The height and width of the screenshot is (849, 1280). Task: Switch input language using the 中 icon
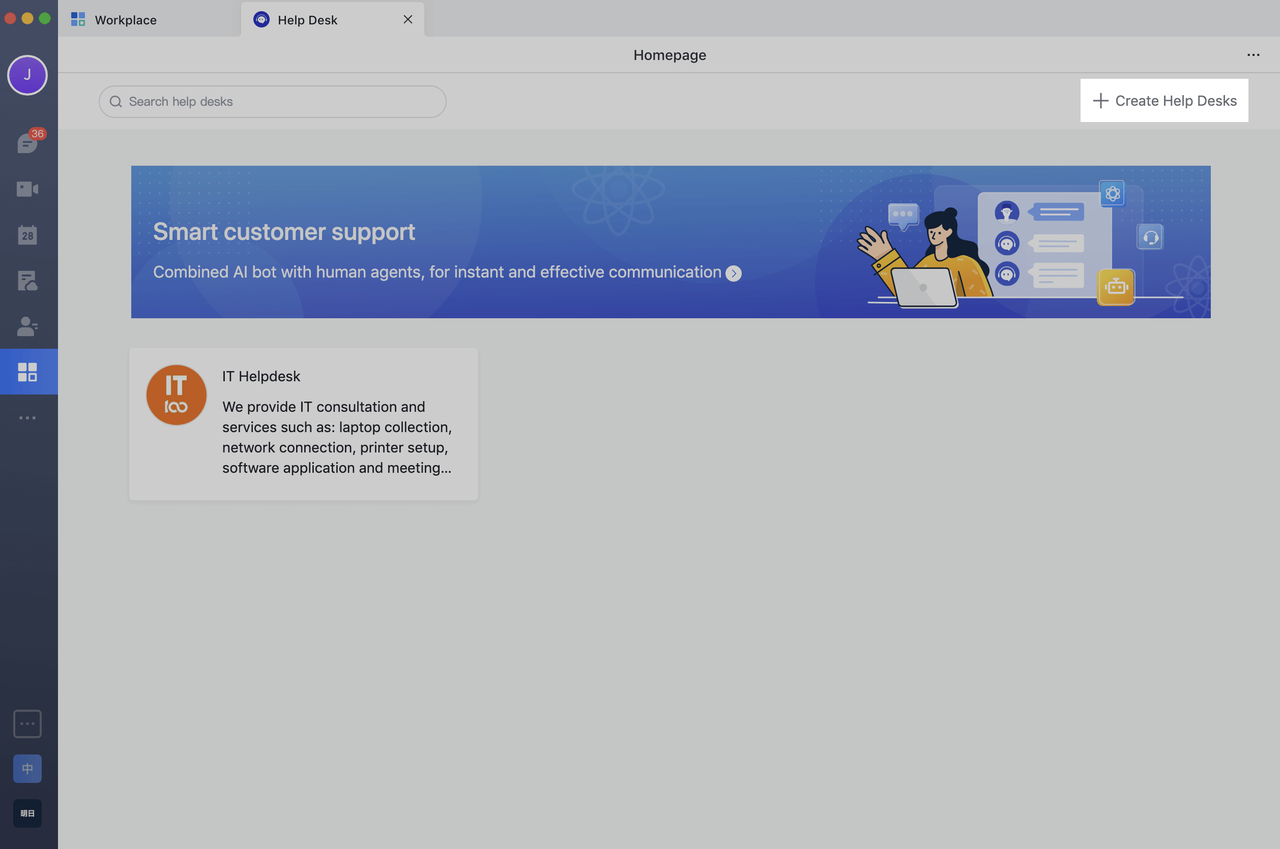27,768
